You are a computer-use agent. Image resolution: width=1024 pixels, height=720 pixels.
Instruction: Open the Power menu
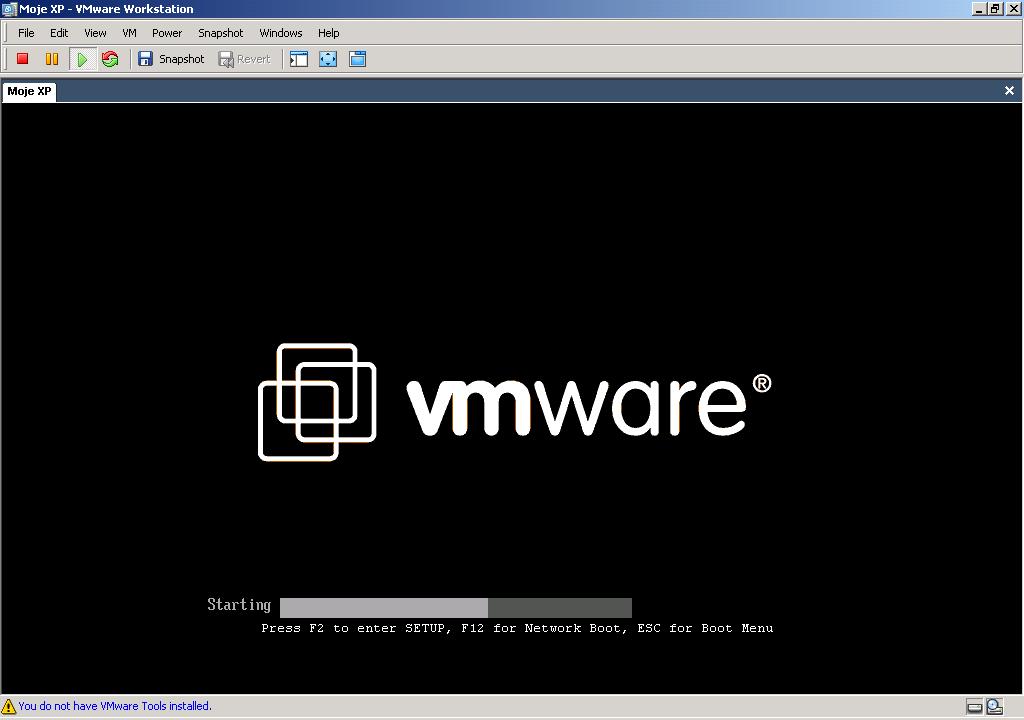coord(167,33)
